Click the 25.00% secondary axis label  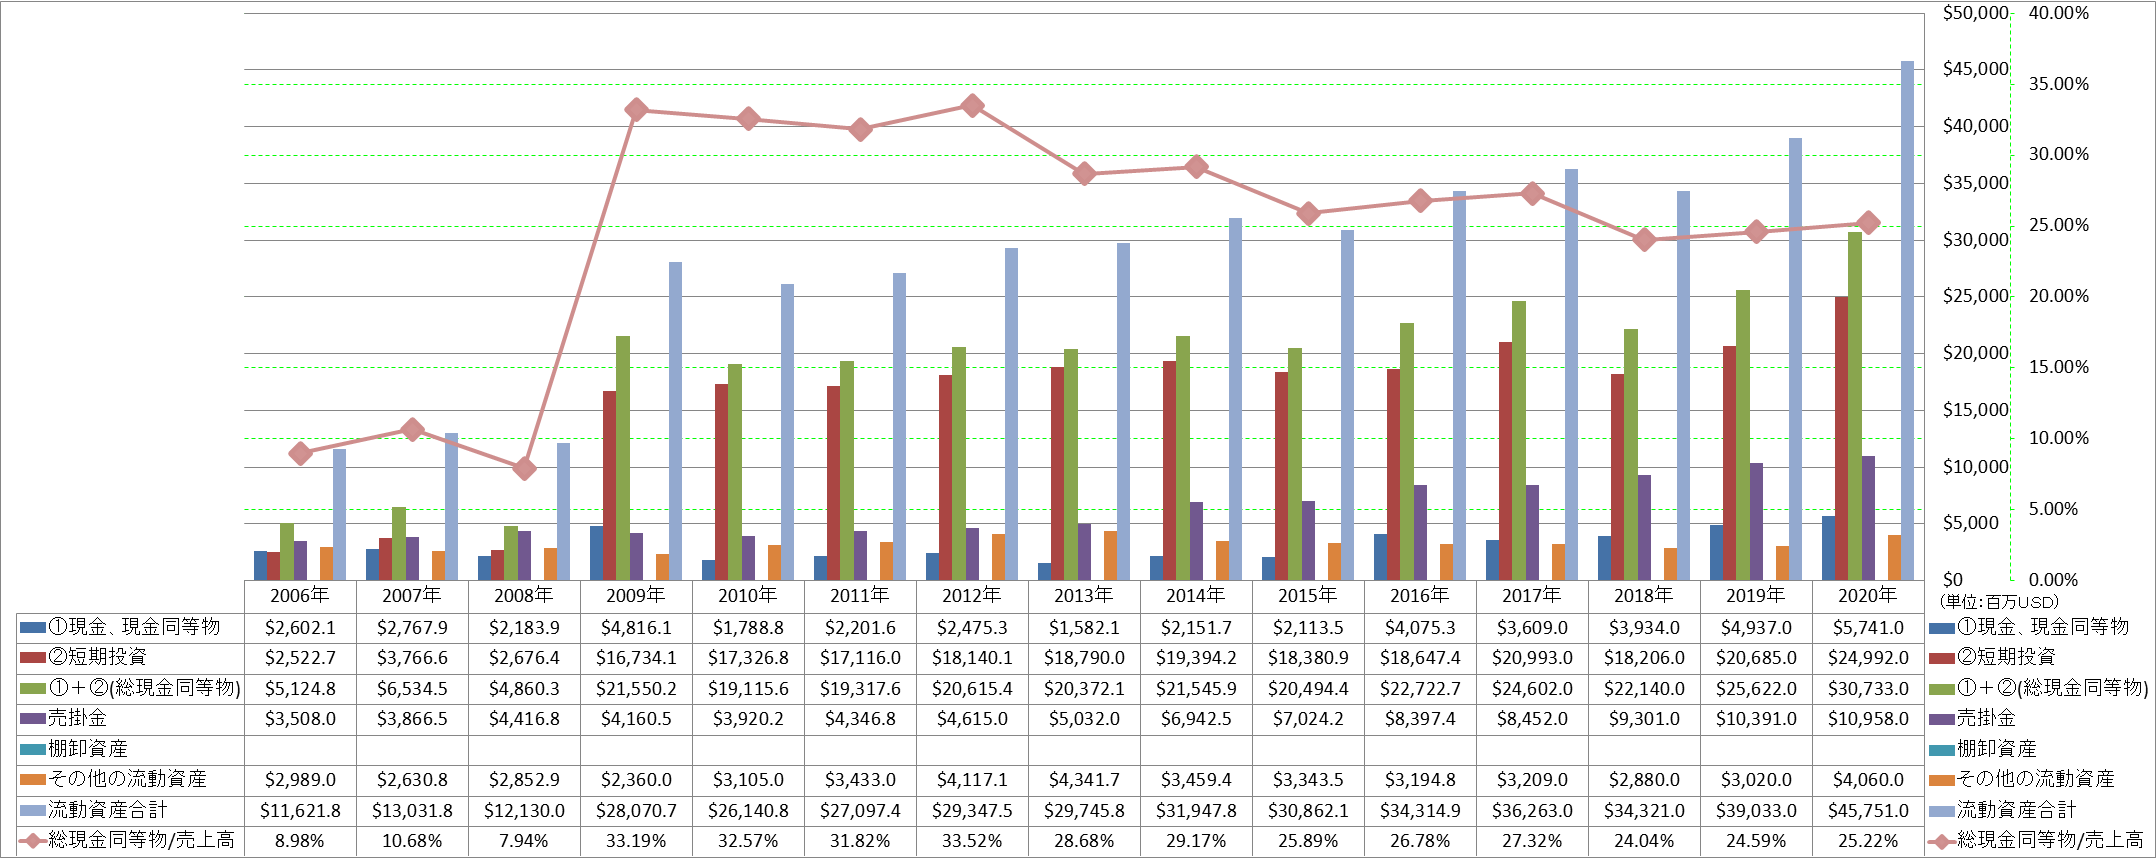pos(2059,226)
